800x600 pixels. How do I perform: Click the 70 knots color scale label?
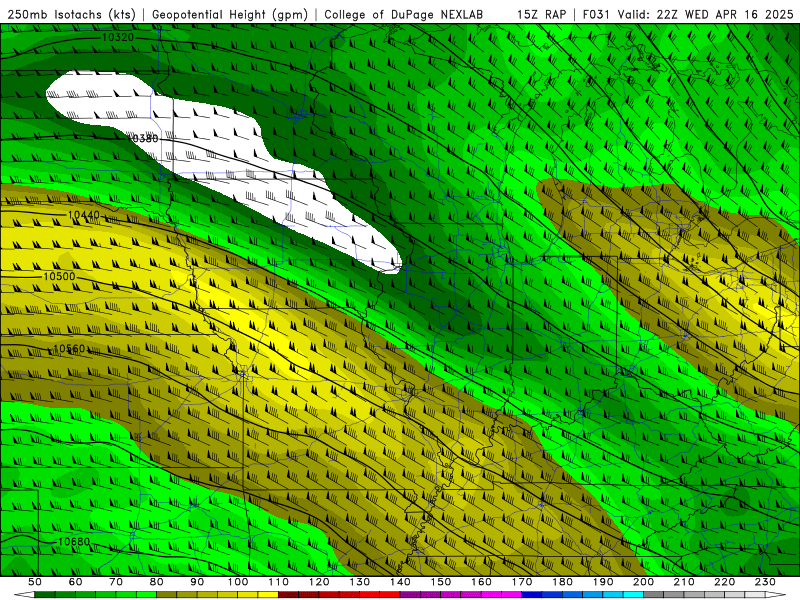pos(116,582)
